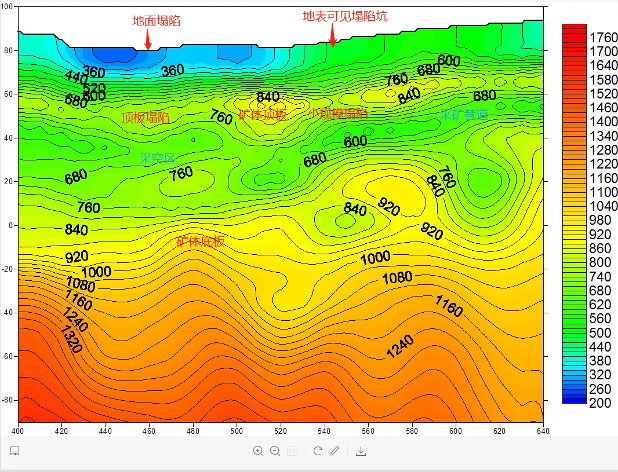This screenshot has width=618, height=472.
Task: Download the contour image
Action: (x=361, y=451)
